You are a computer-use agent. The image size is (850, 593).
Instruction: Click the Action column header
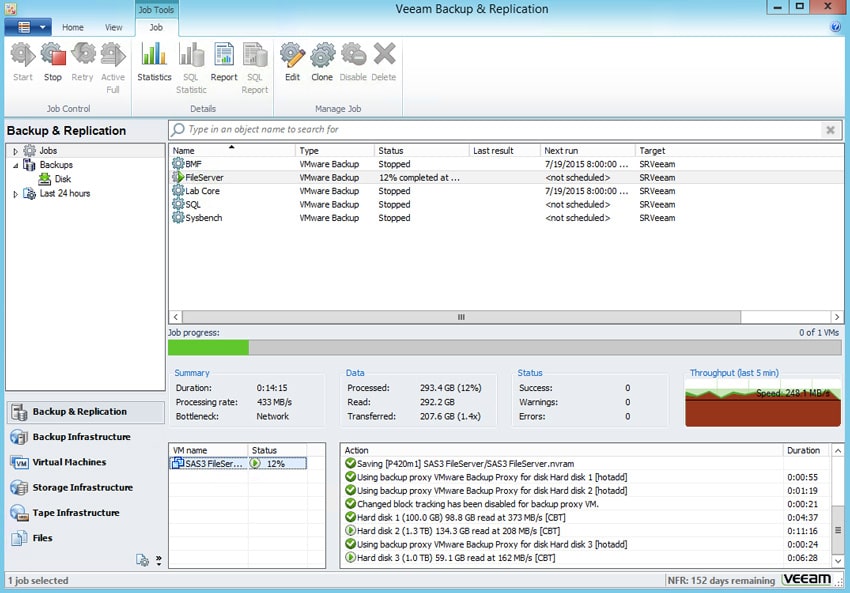click(x=562, y=450)
